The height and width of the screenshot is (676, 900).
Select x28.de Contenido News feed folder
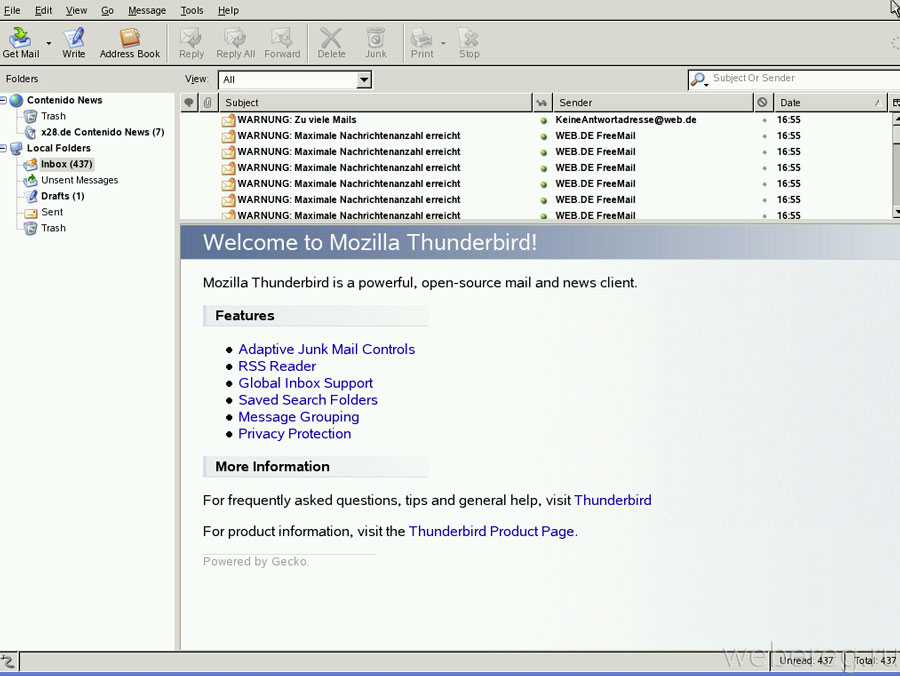(102, 132)
